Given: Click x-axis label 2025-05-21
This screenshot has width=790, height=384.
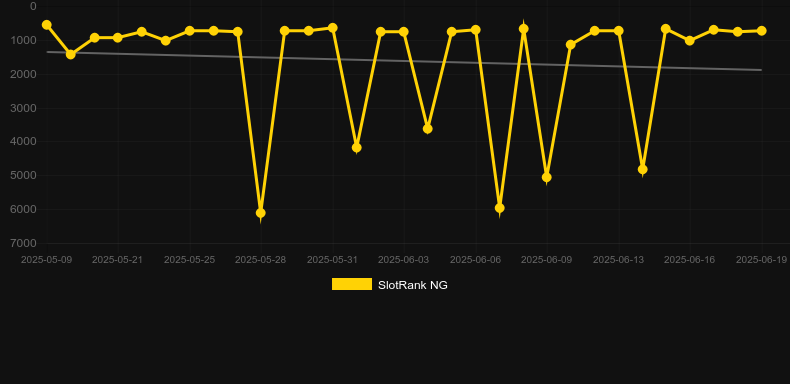Looking at the screenshot, I should 117,260.
